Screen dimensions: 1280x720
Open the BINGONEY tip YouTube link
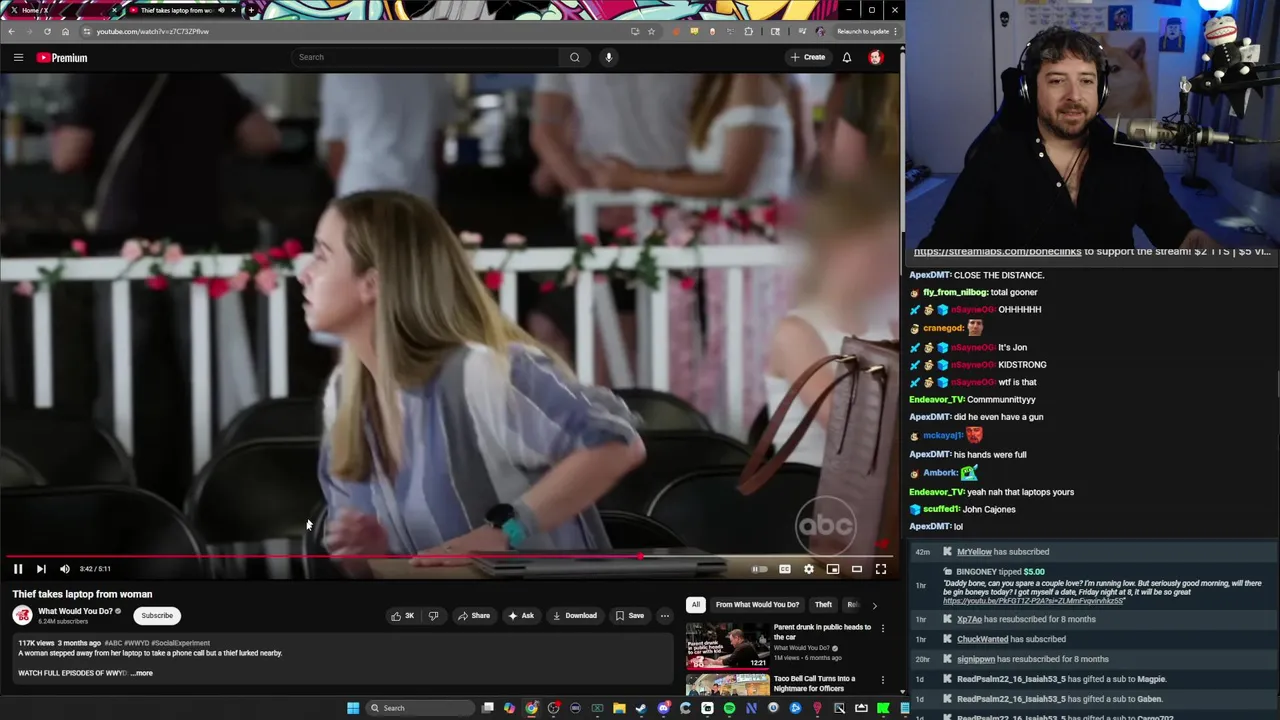tap(1034, 601)
